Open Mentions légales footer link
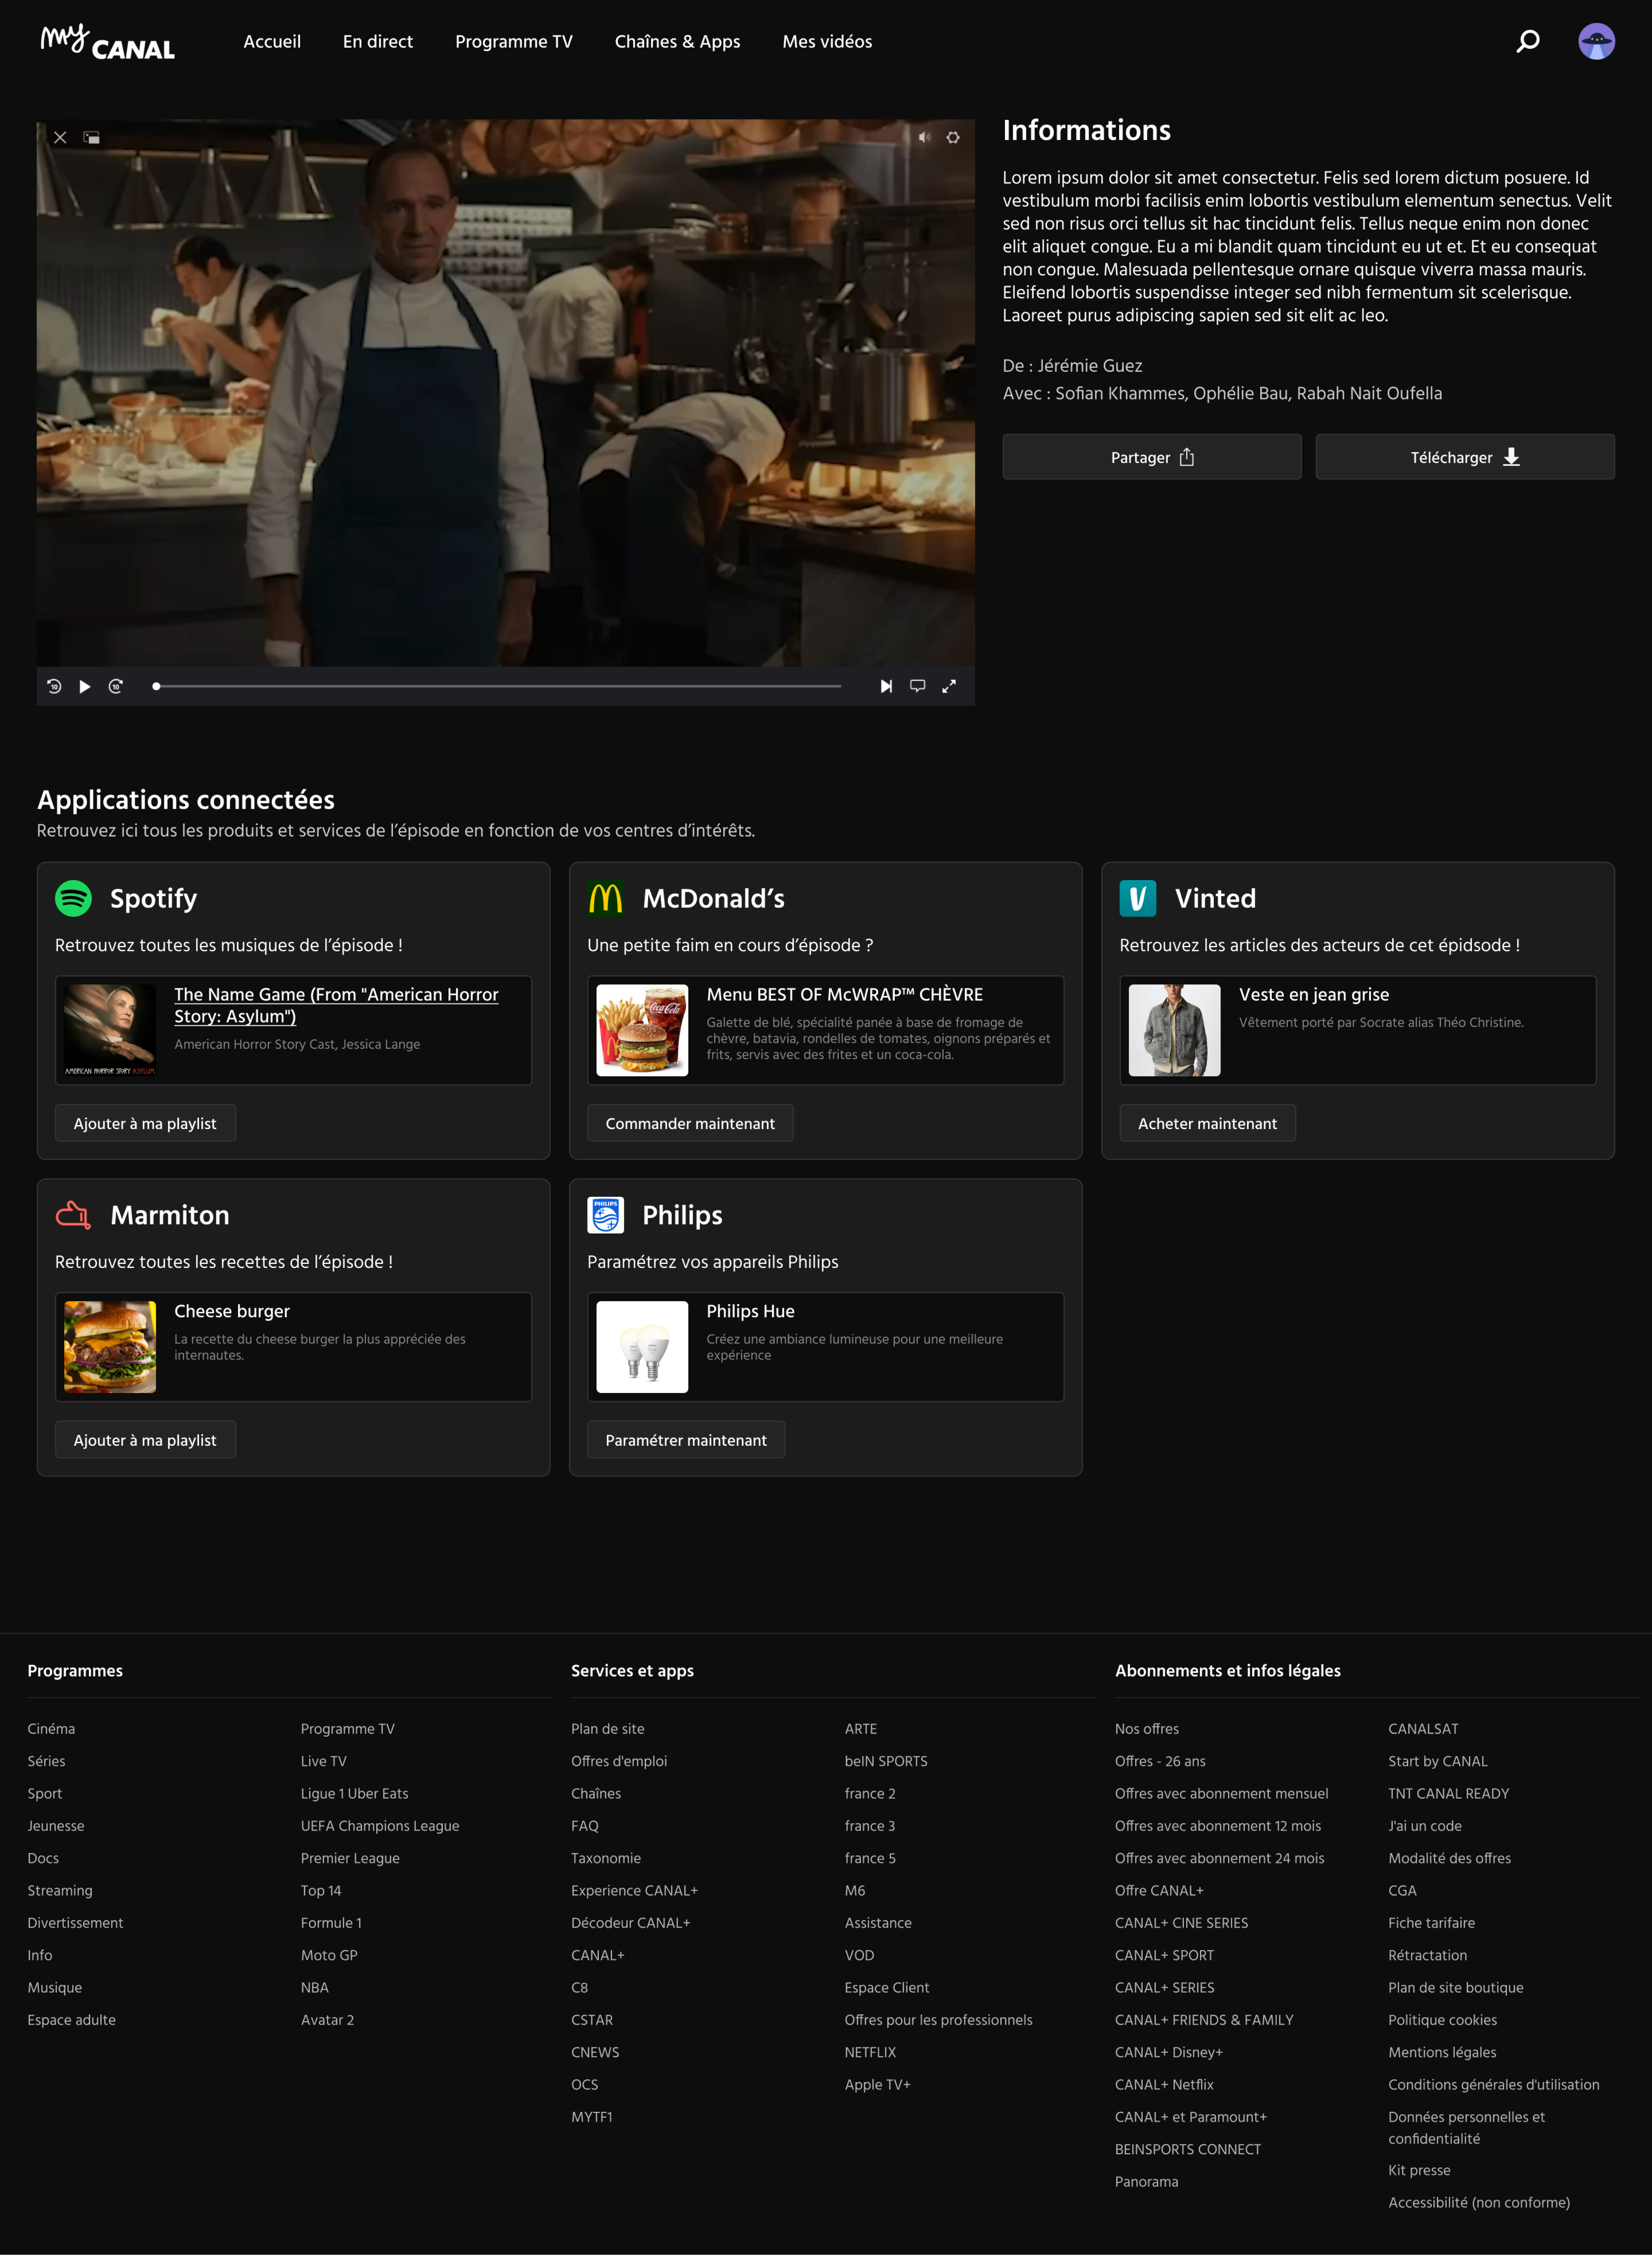This screenshot has width=1652, height=2255. (x=1442, y=2052)
